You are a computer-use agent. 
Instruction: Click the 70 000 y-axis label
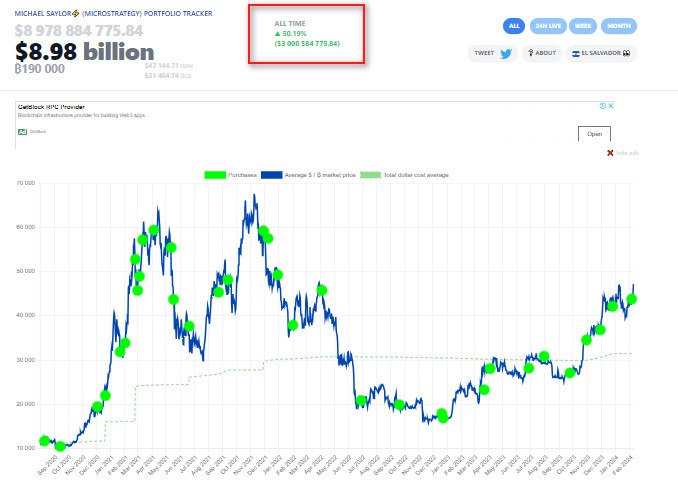coord(26,183)
